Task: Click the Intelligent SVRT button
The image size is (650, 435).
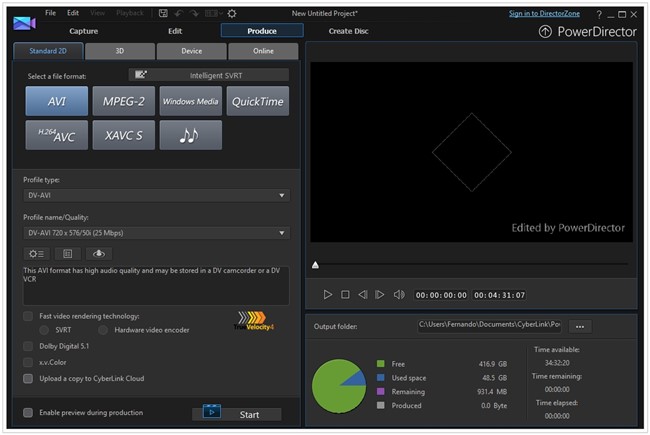Action: [x=209, y=75]
